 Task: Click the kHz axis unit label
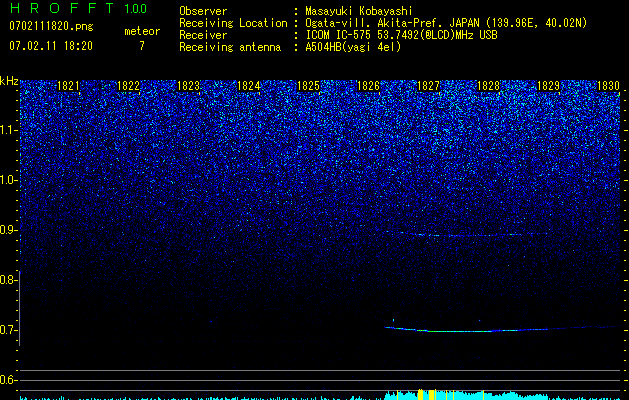[x=9, y=81]
